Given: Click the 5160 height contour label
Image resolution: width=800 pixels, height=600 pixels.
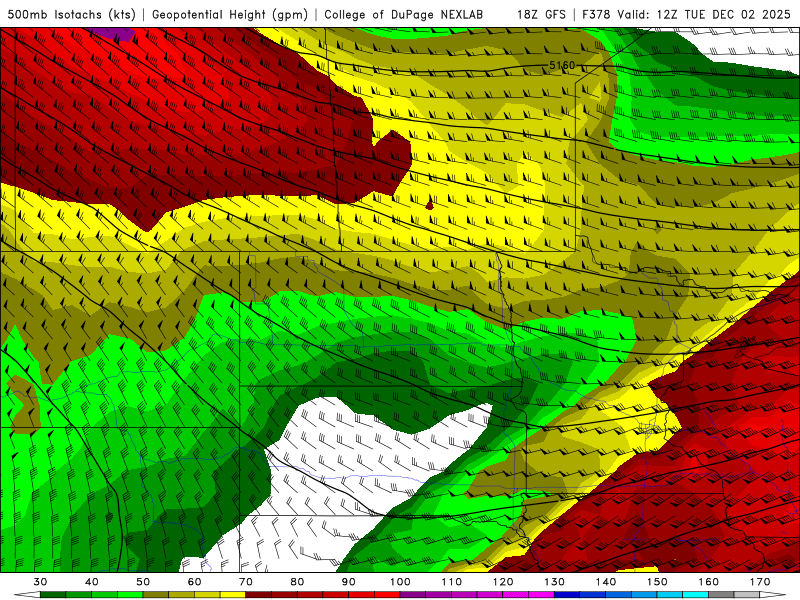Looking at the screenshot, I should coord(562,65).
